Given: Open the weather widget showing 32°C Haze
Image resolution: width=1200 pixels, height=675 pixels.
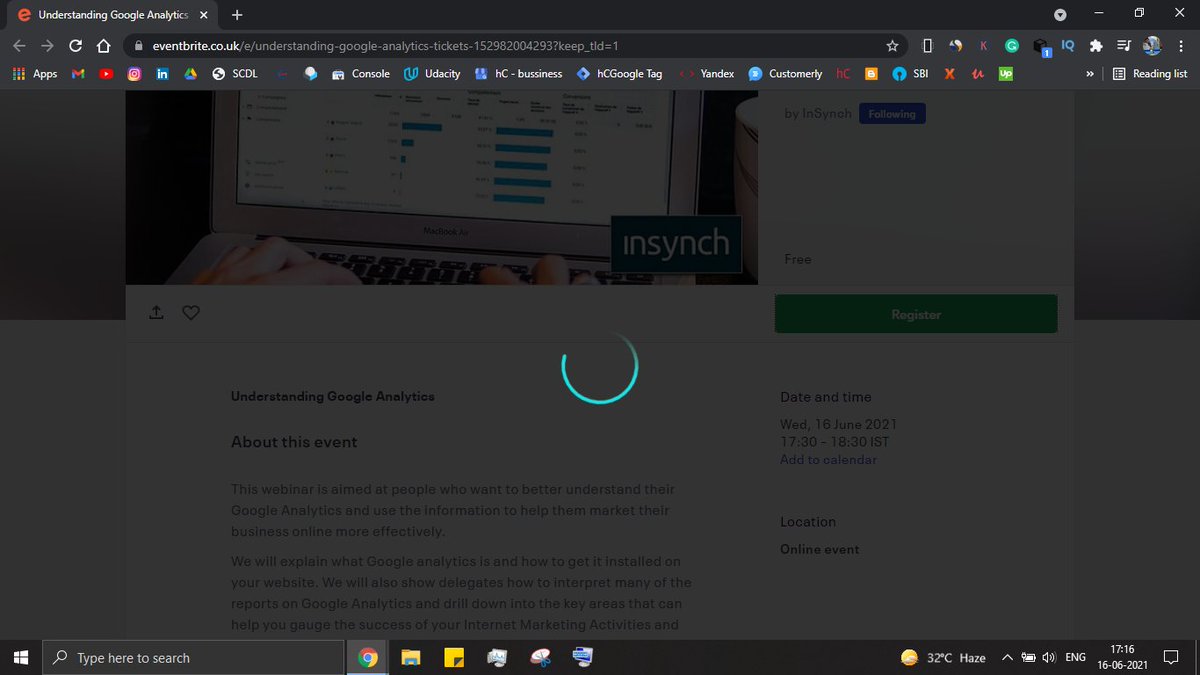Looking at the screenshot, I should click(x=944, y=658).
